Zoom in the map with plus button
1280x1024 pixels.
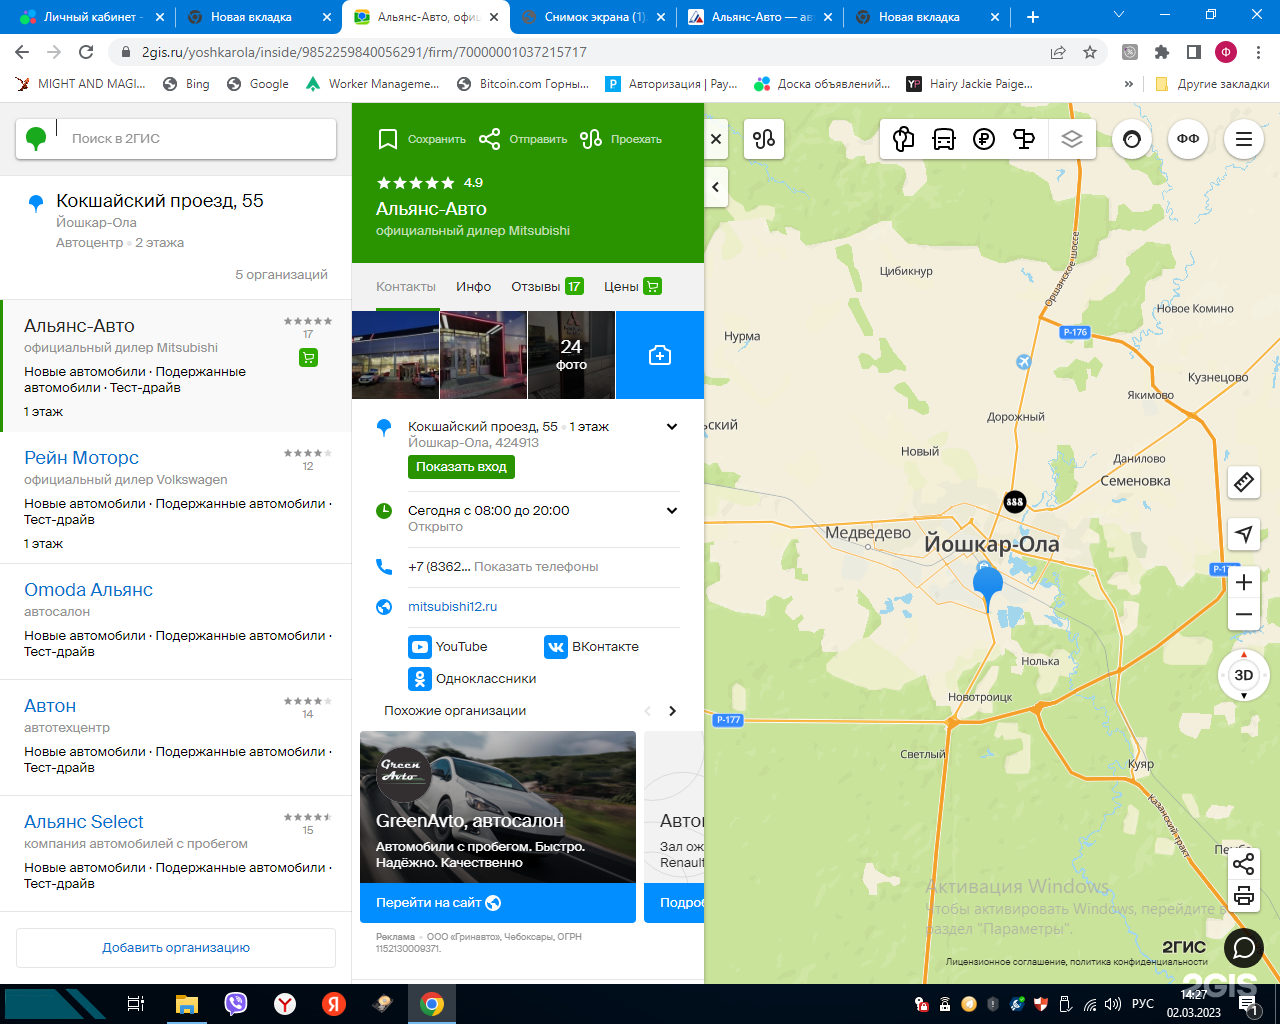[x=1244, y=582]
